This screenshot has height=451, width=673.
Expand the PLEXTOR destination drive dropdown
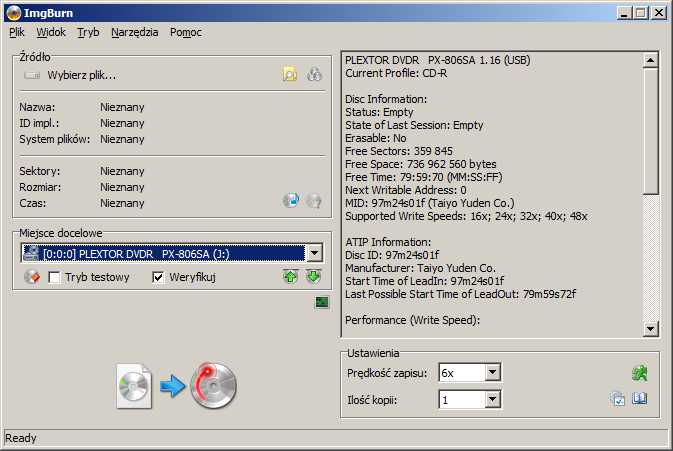point(315,253)
